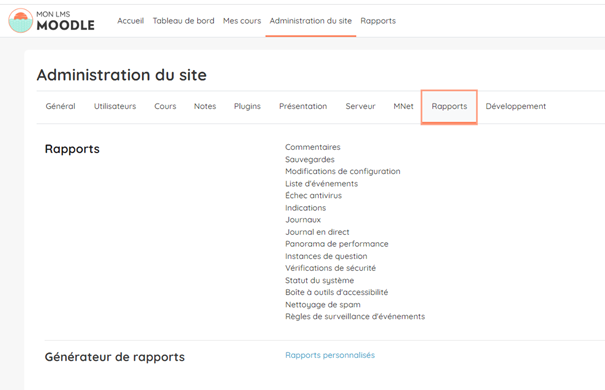Switch to the Serveur tab
605x390 pixels.
point(360,106)
